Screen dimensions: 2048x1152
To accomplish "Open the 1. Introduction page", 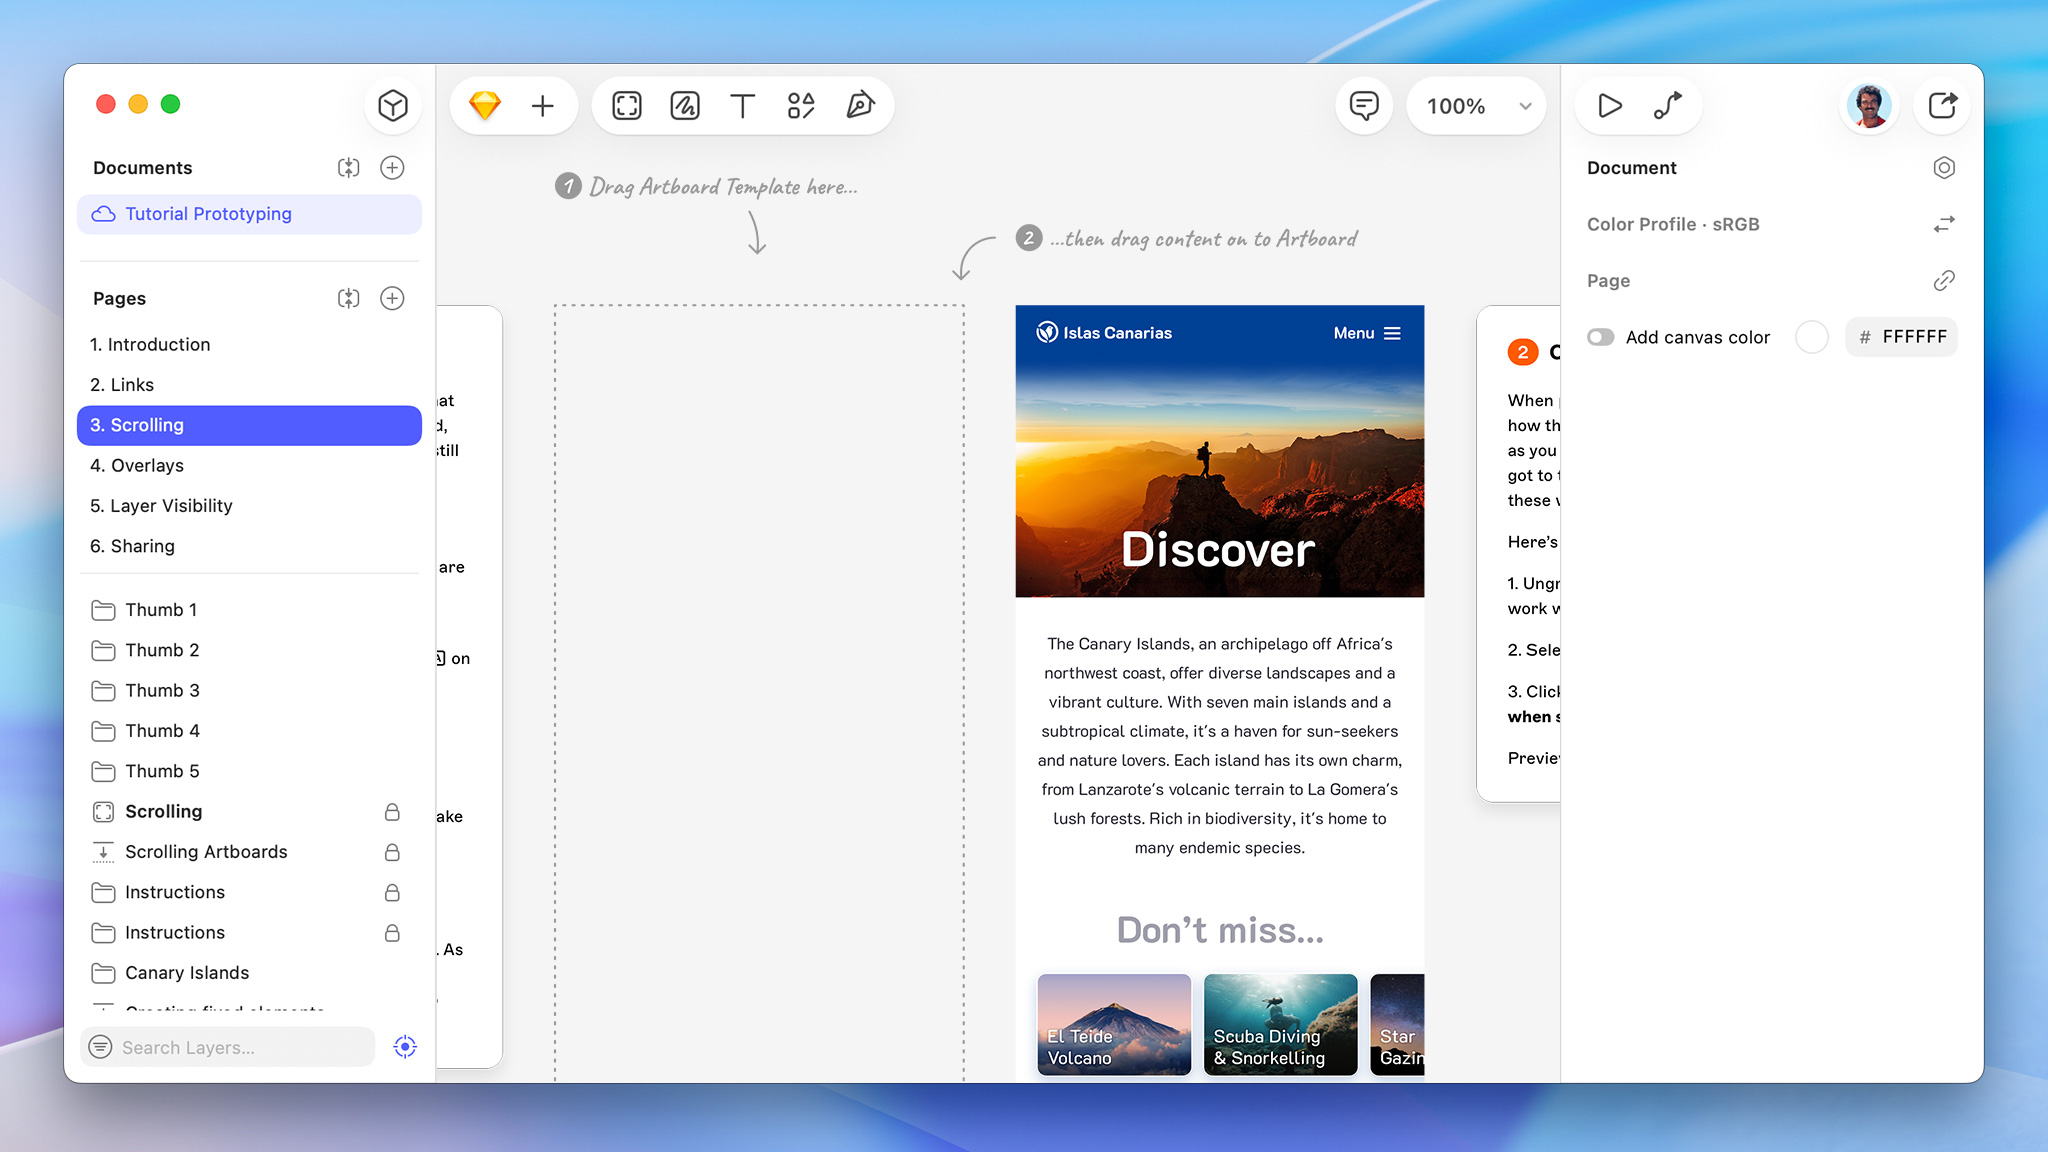I will point(150,344).
